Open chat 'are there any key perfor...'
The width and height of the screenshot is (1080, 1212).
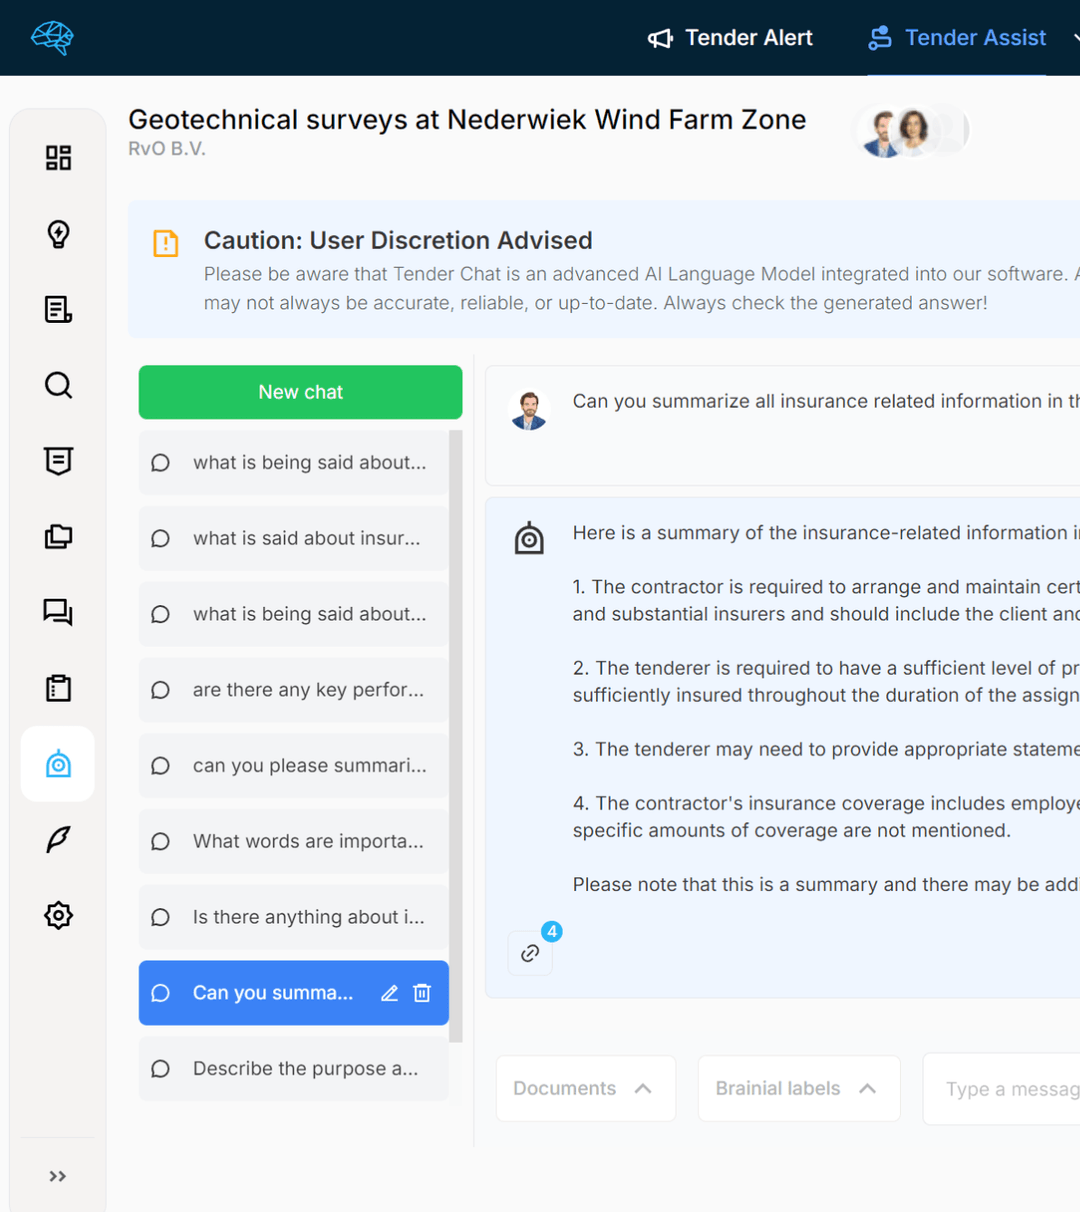(293, 690)
